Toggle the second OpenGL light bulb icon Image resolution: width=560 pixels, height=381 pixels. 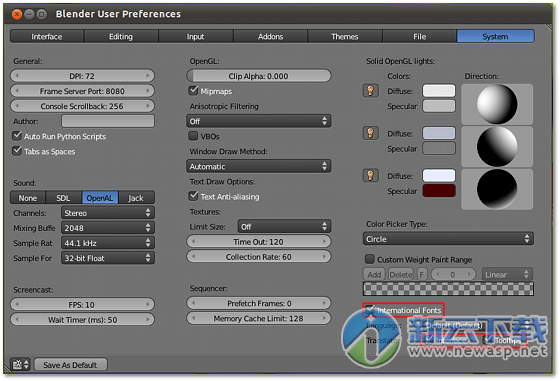(x=370, y=133)
